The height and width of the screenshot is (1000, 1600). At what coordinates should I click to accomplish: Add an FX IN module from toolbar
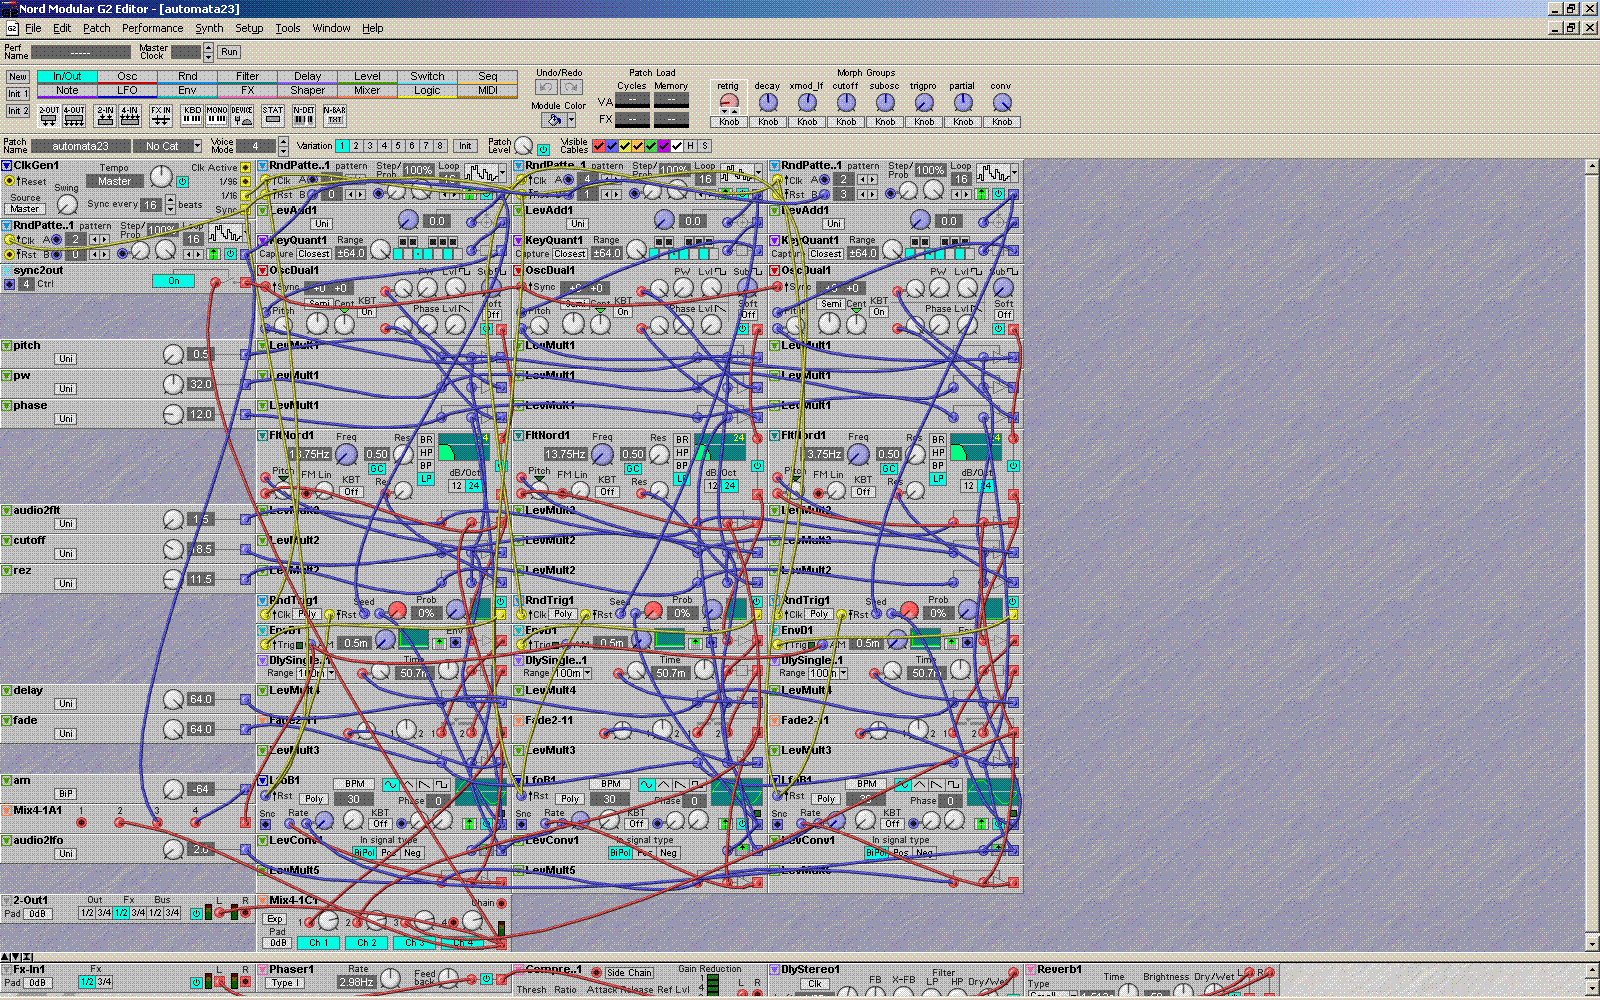point(161,116)
